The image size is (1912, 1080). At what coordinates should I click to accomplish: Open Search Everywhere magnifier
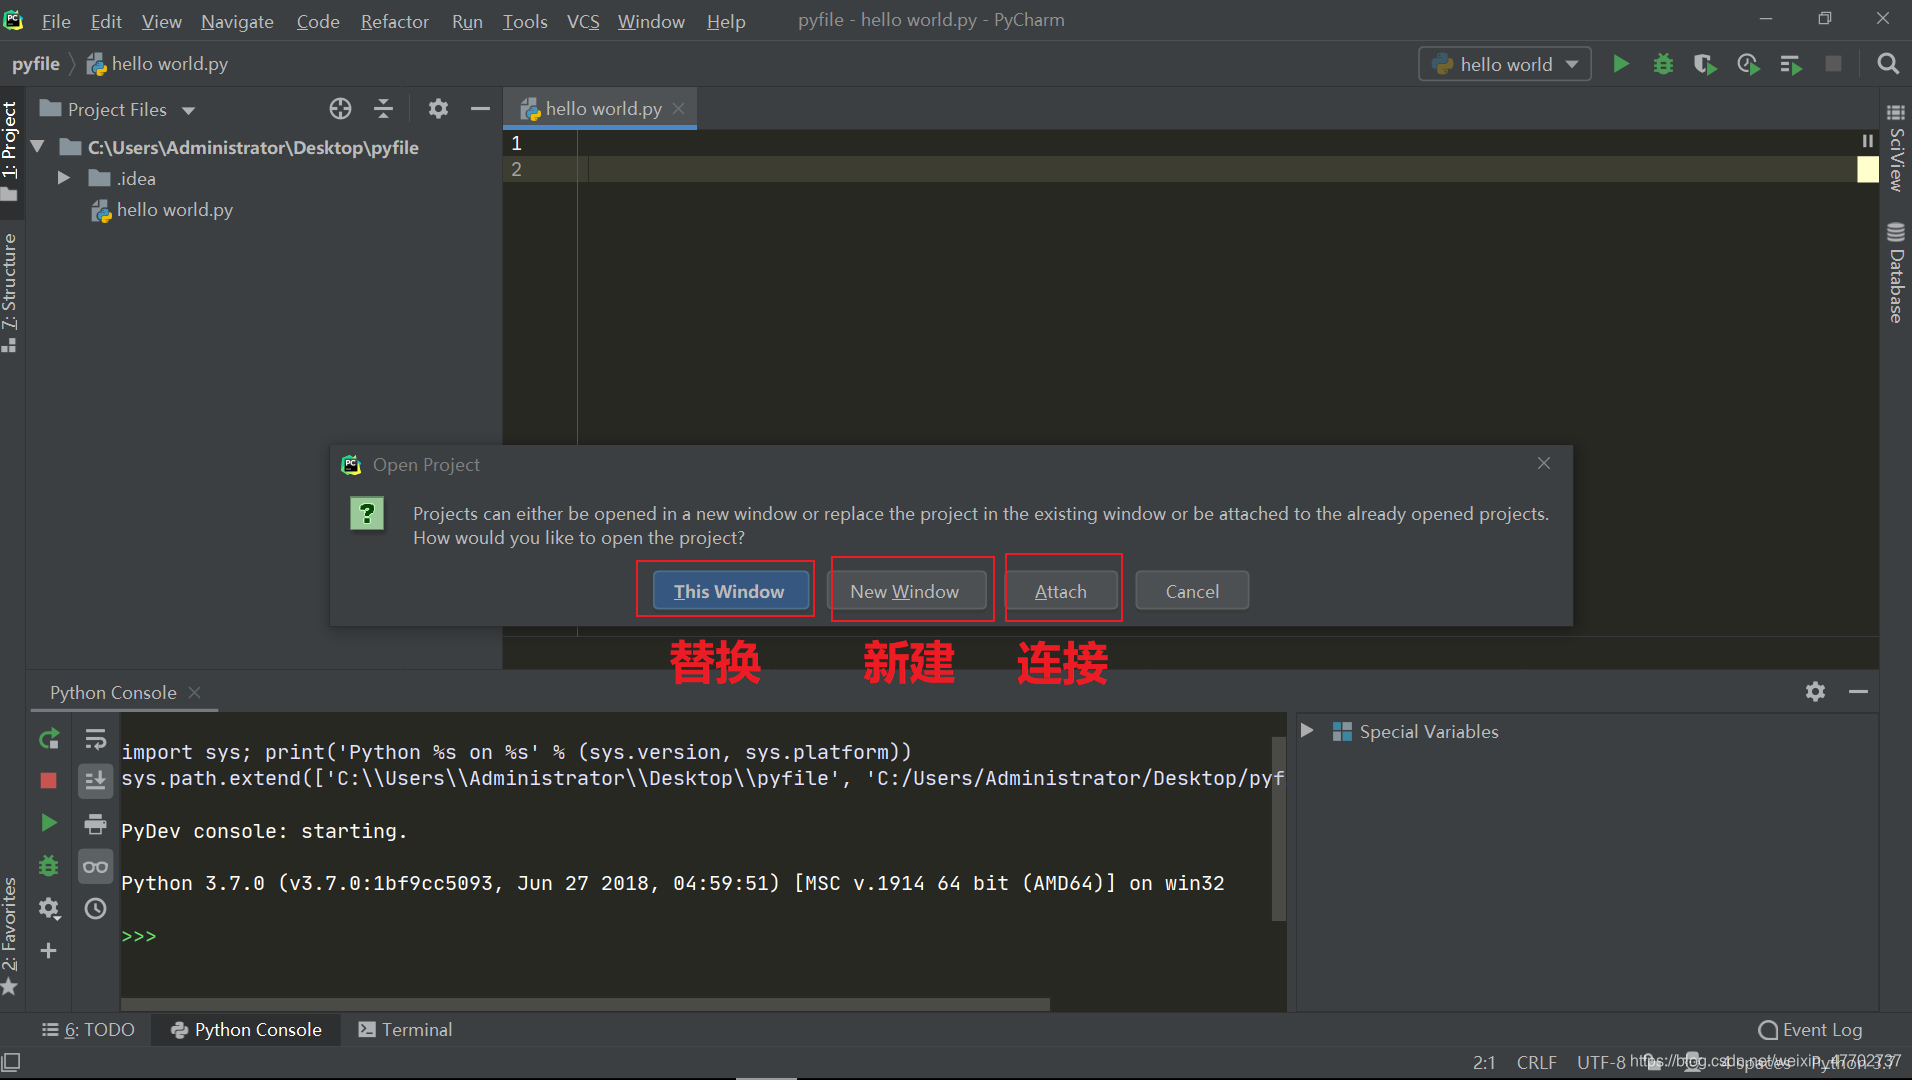pos(1888,64)
